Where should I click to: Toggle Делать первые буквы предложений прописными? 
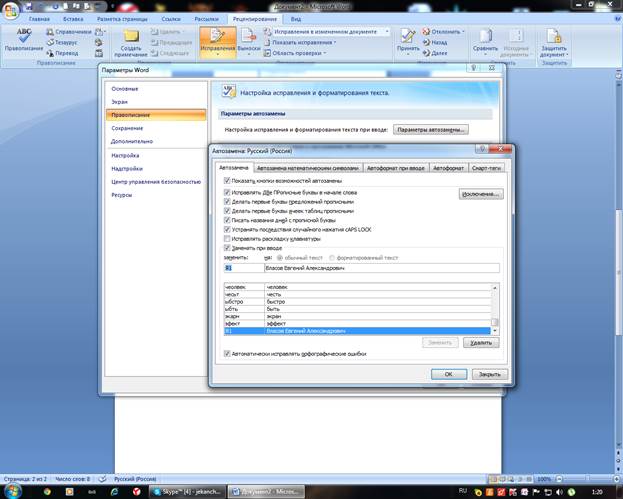[x=227, y=201]
